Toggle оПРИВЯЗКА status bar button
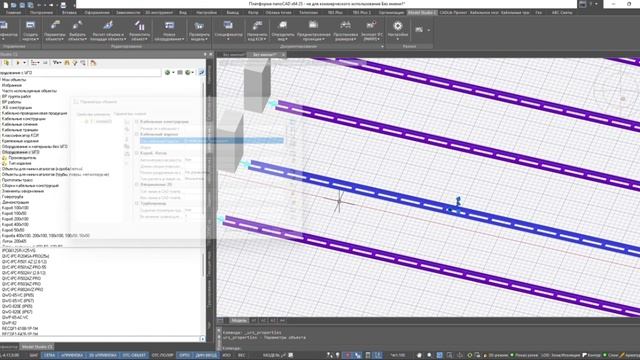 72,355
